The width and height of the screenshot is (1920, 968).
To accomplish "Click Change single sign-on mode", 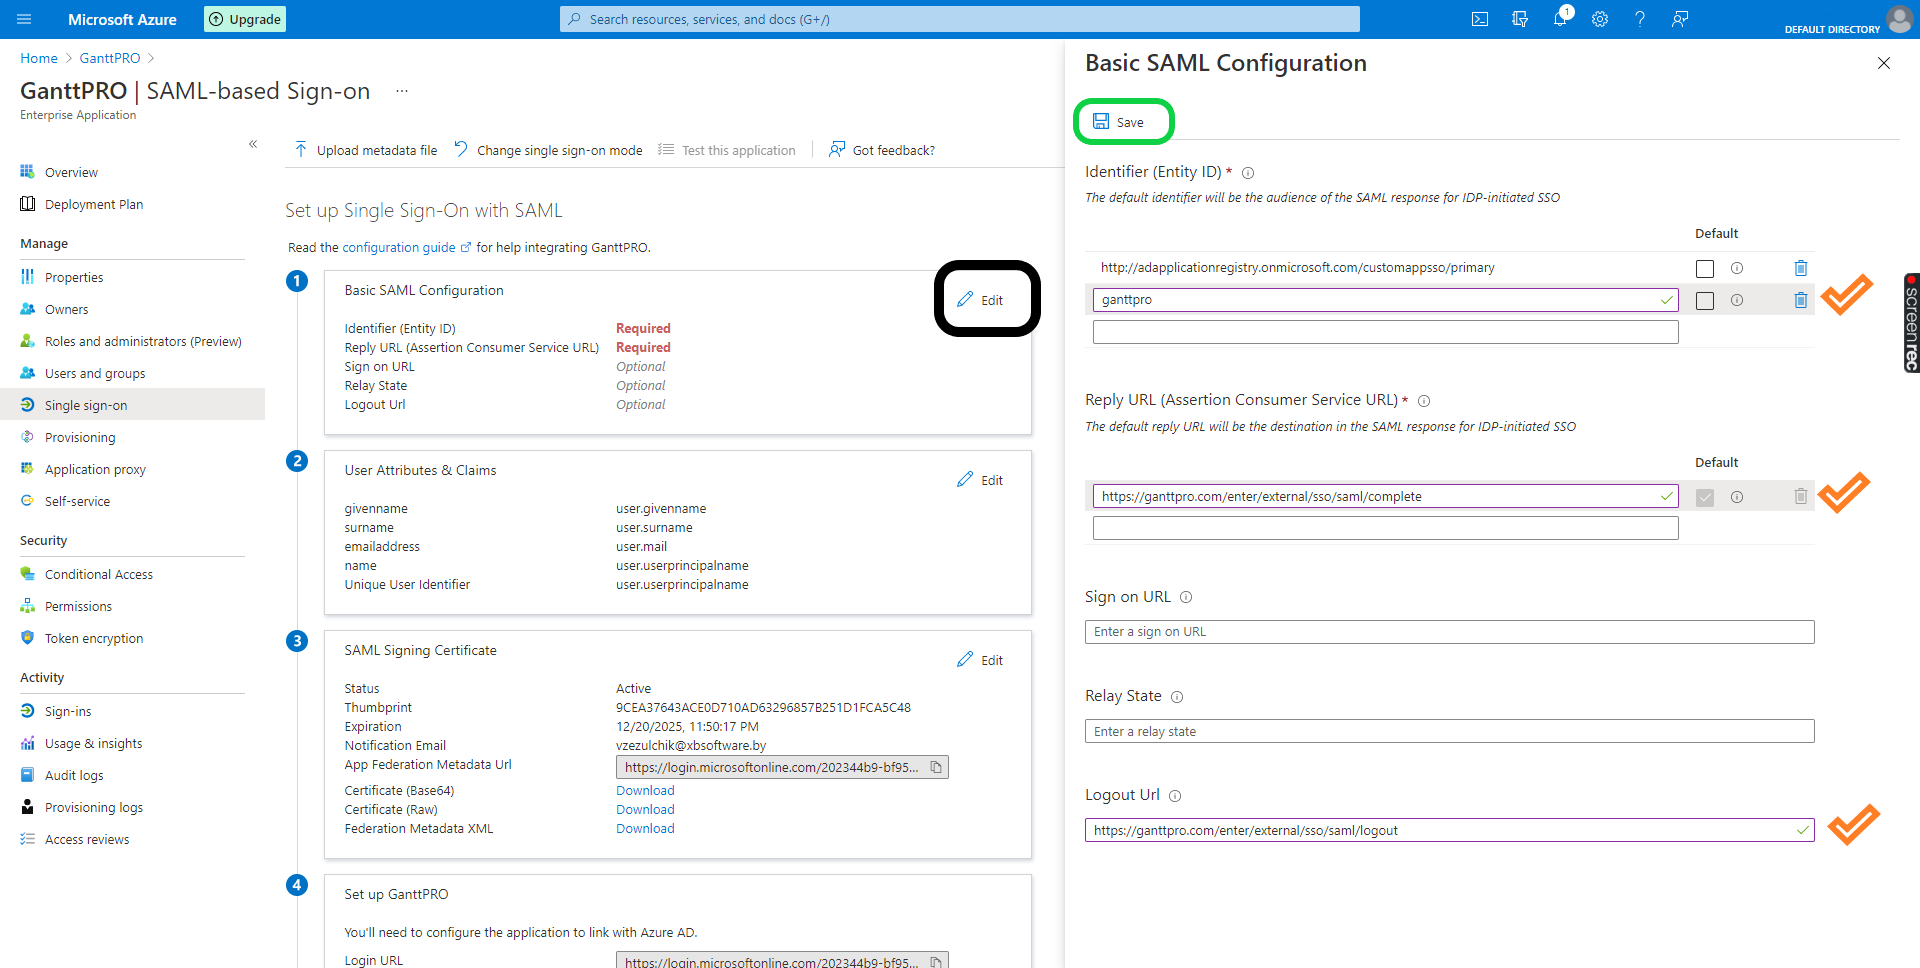I will 548,150.
